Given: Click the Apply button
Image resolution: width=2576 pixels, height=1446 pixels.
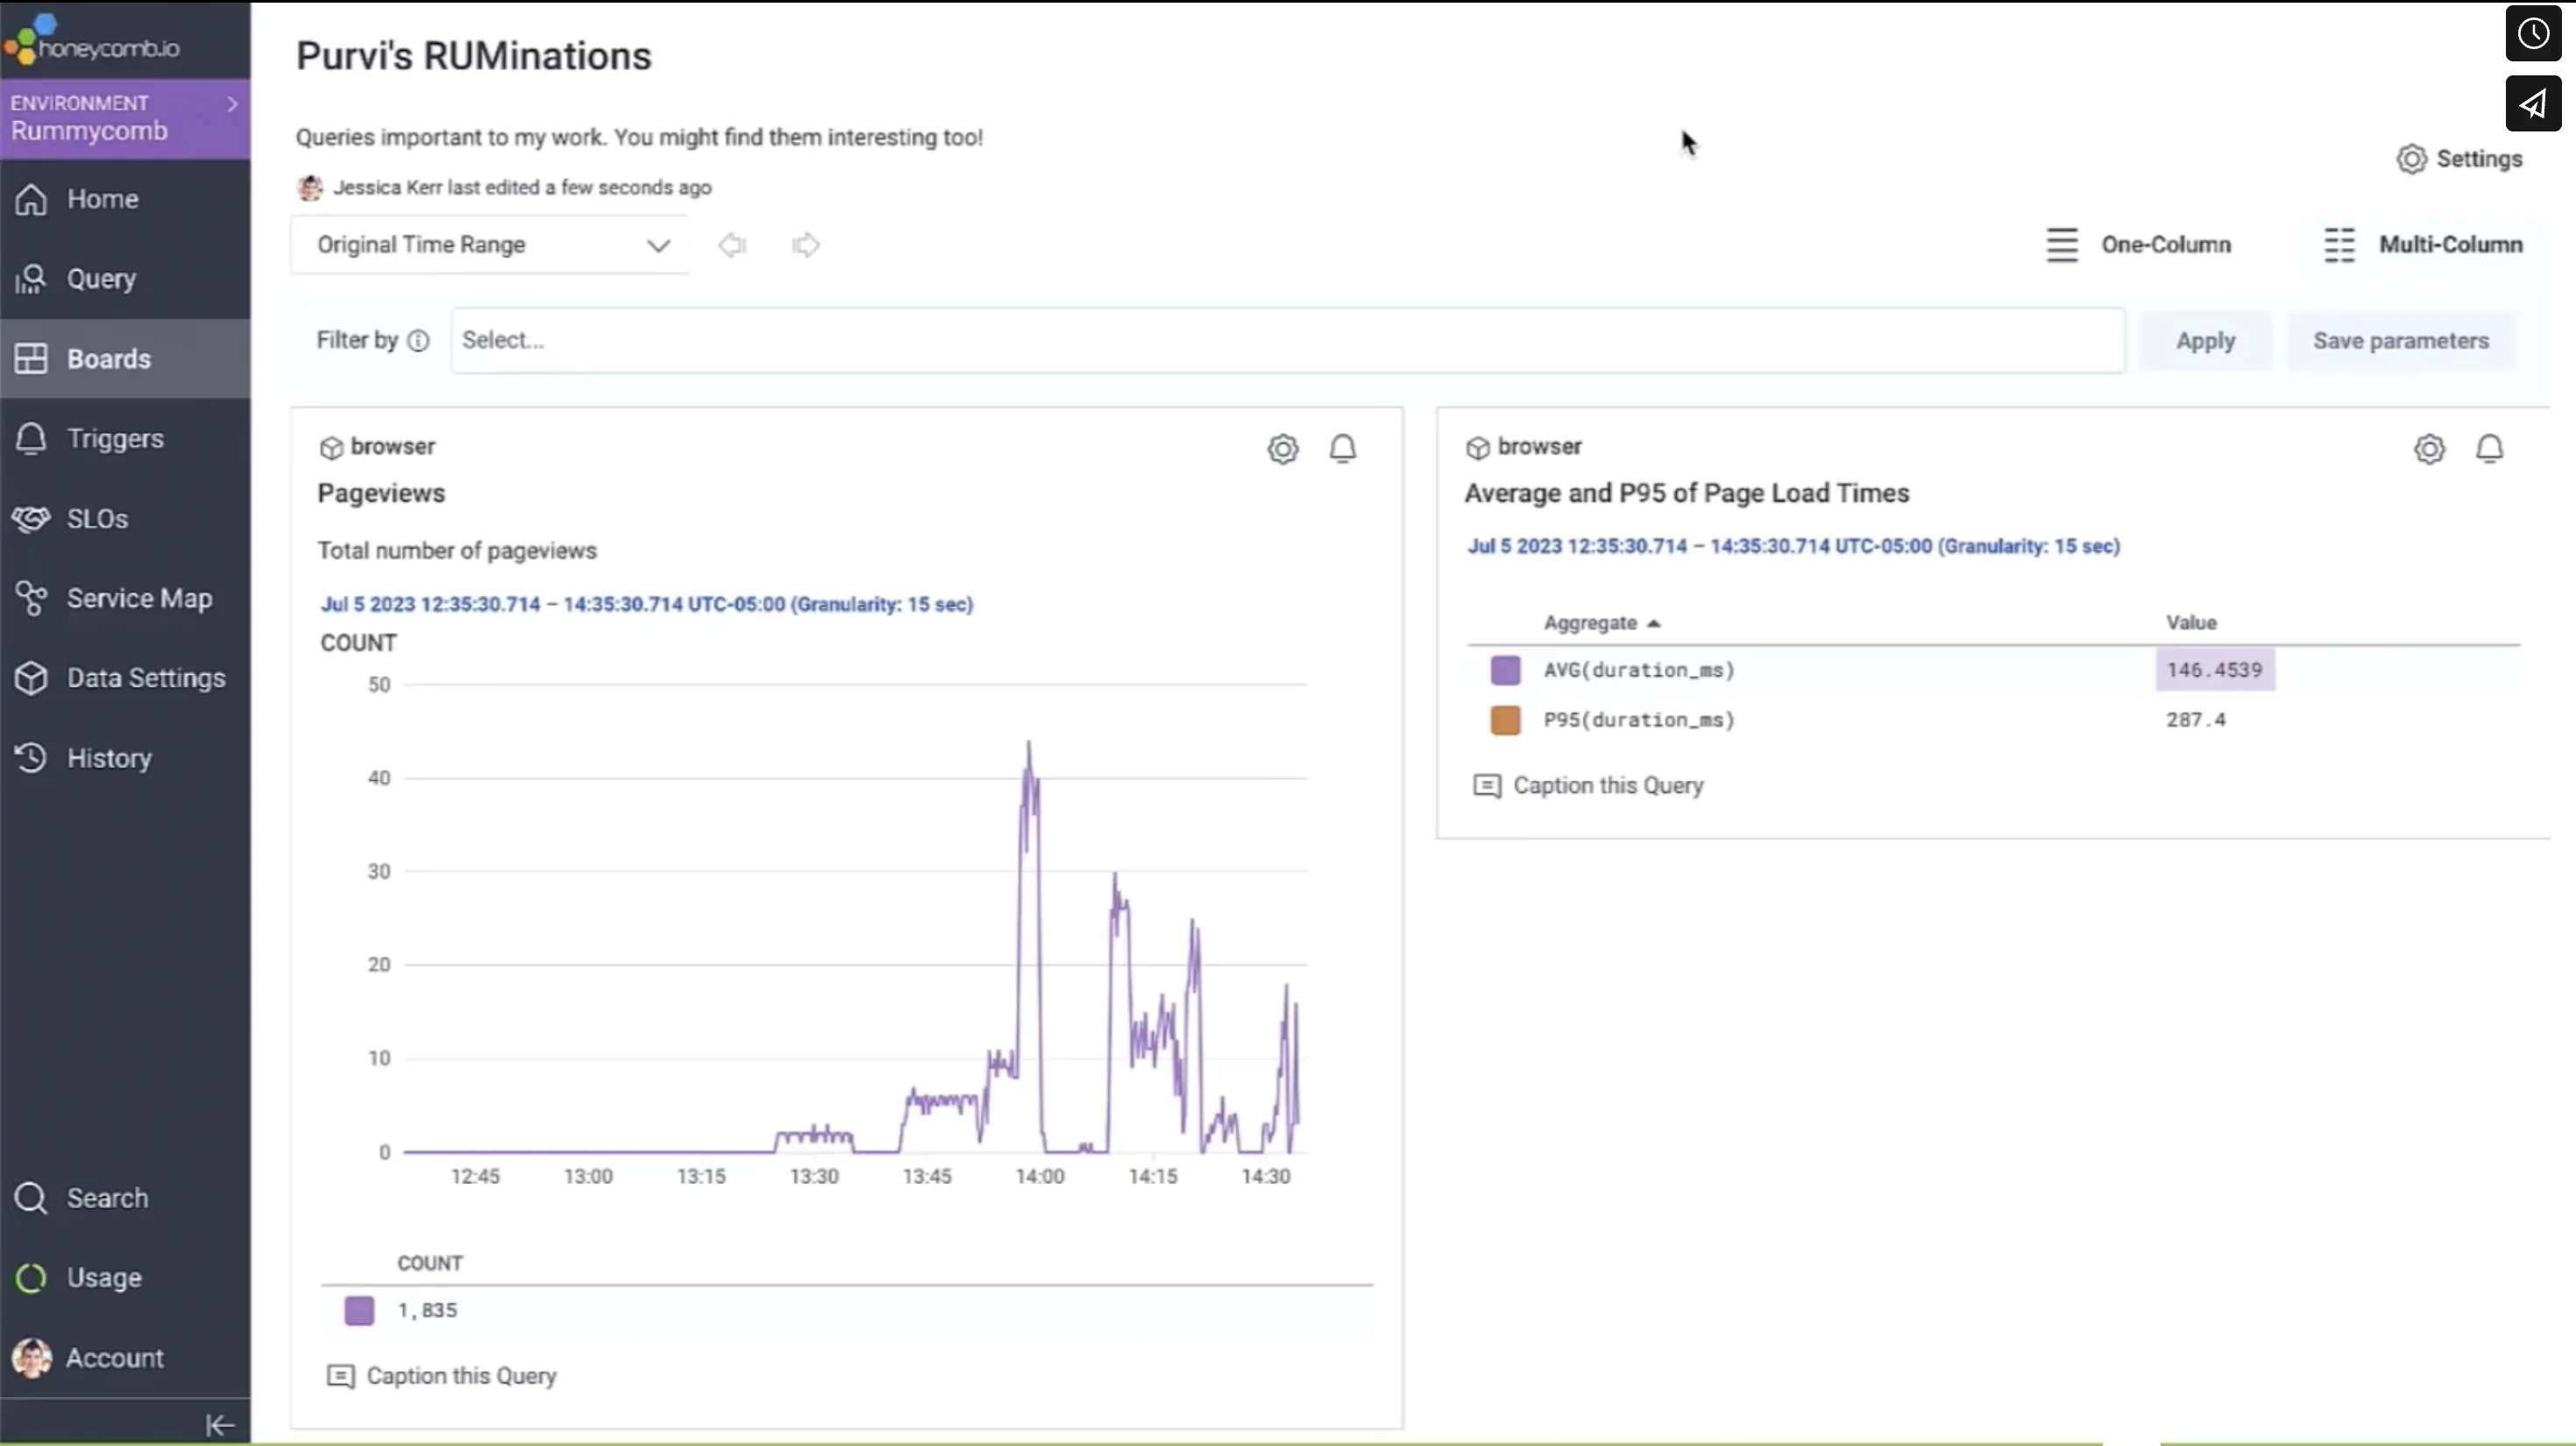Looking at the screenshot, I should pos(2205,340).
